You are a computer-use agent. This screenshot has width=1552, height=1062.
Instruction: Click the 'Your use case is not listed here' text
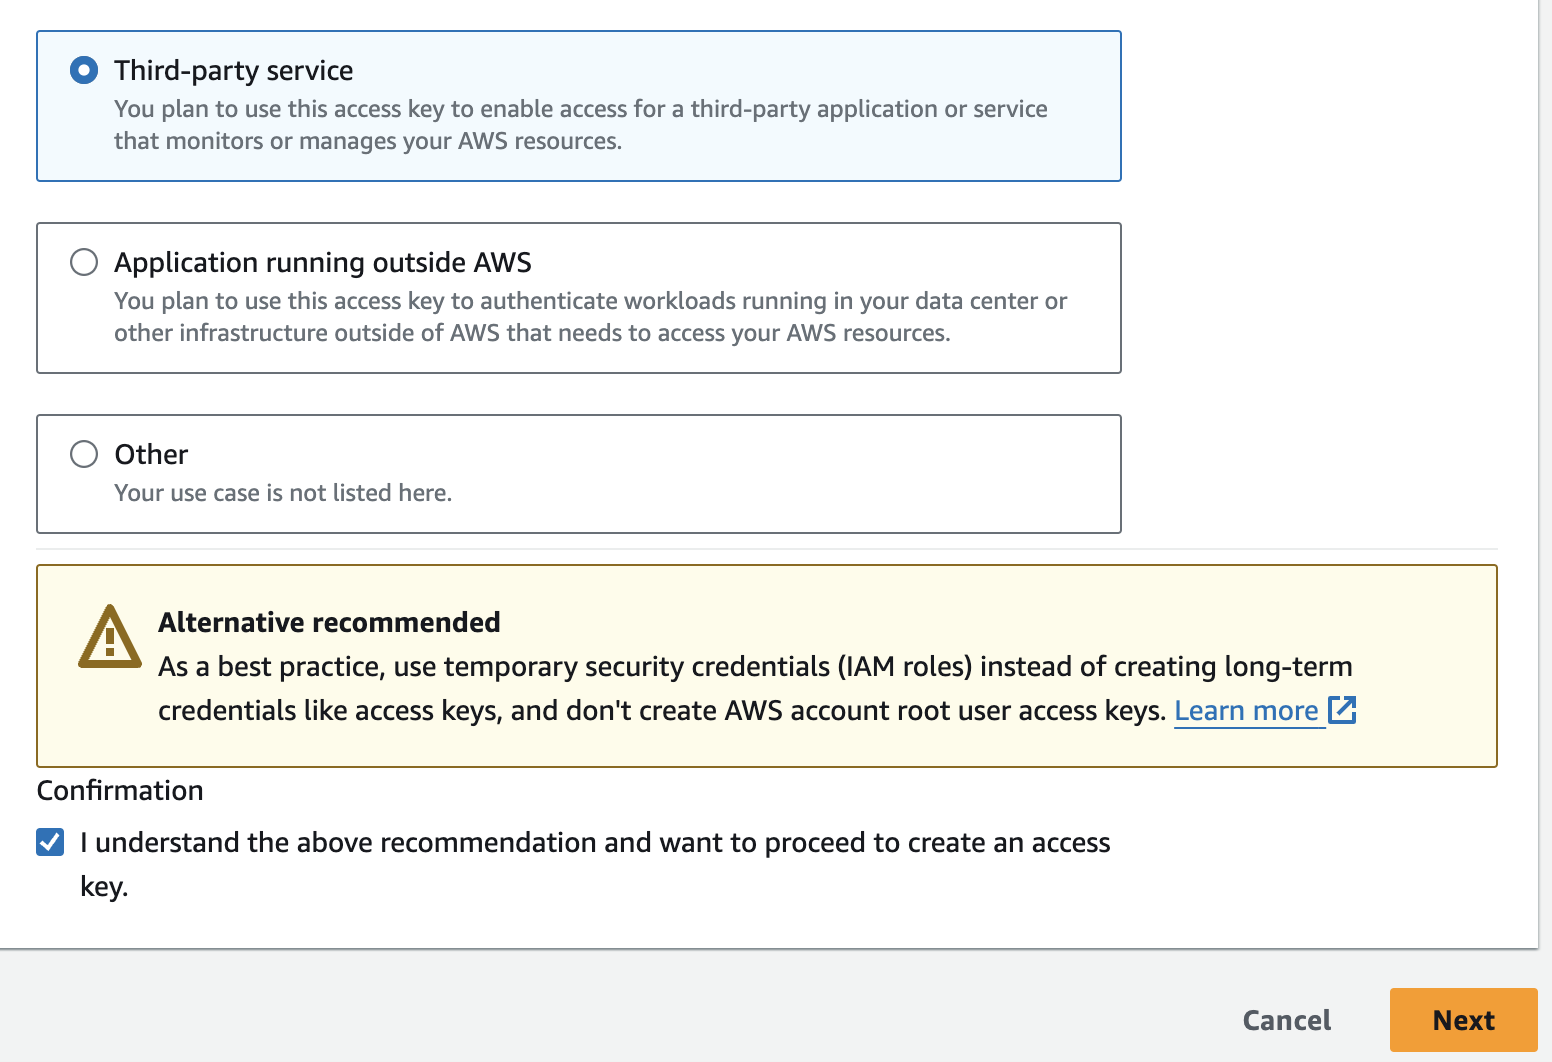[283, 493]
